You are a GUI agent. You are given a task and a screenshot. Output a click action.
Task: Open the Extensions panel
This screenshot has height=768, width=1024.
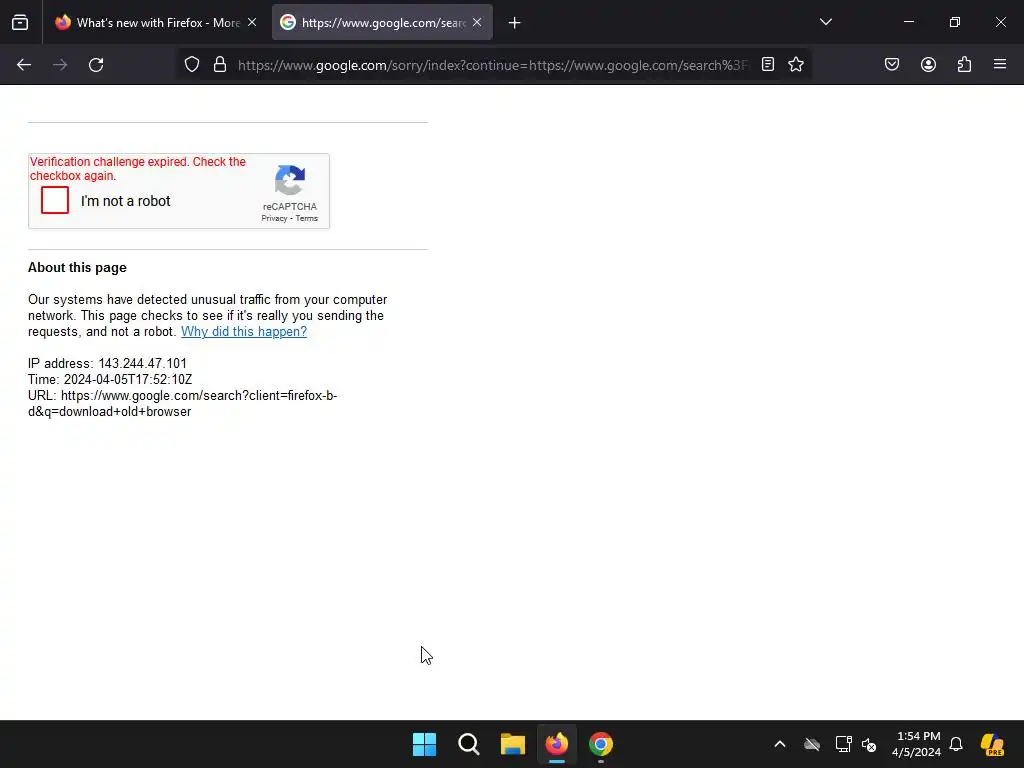[964, 65]
